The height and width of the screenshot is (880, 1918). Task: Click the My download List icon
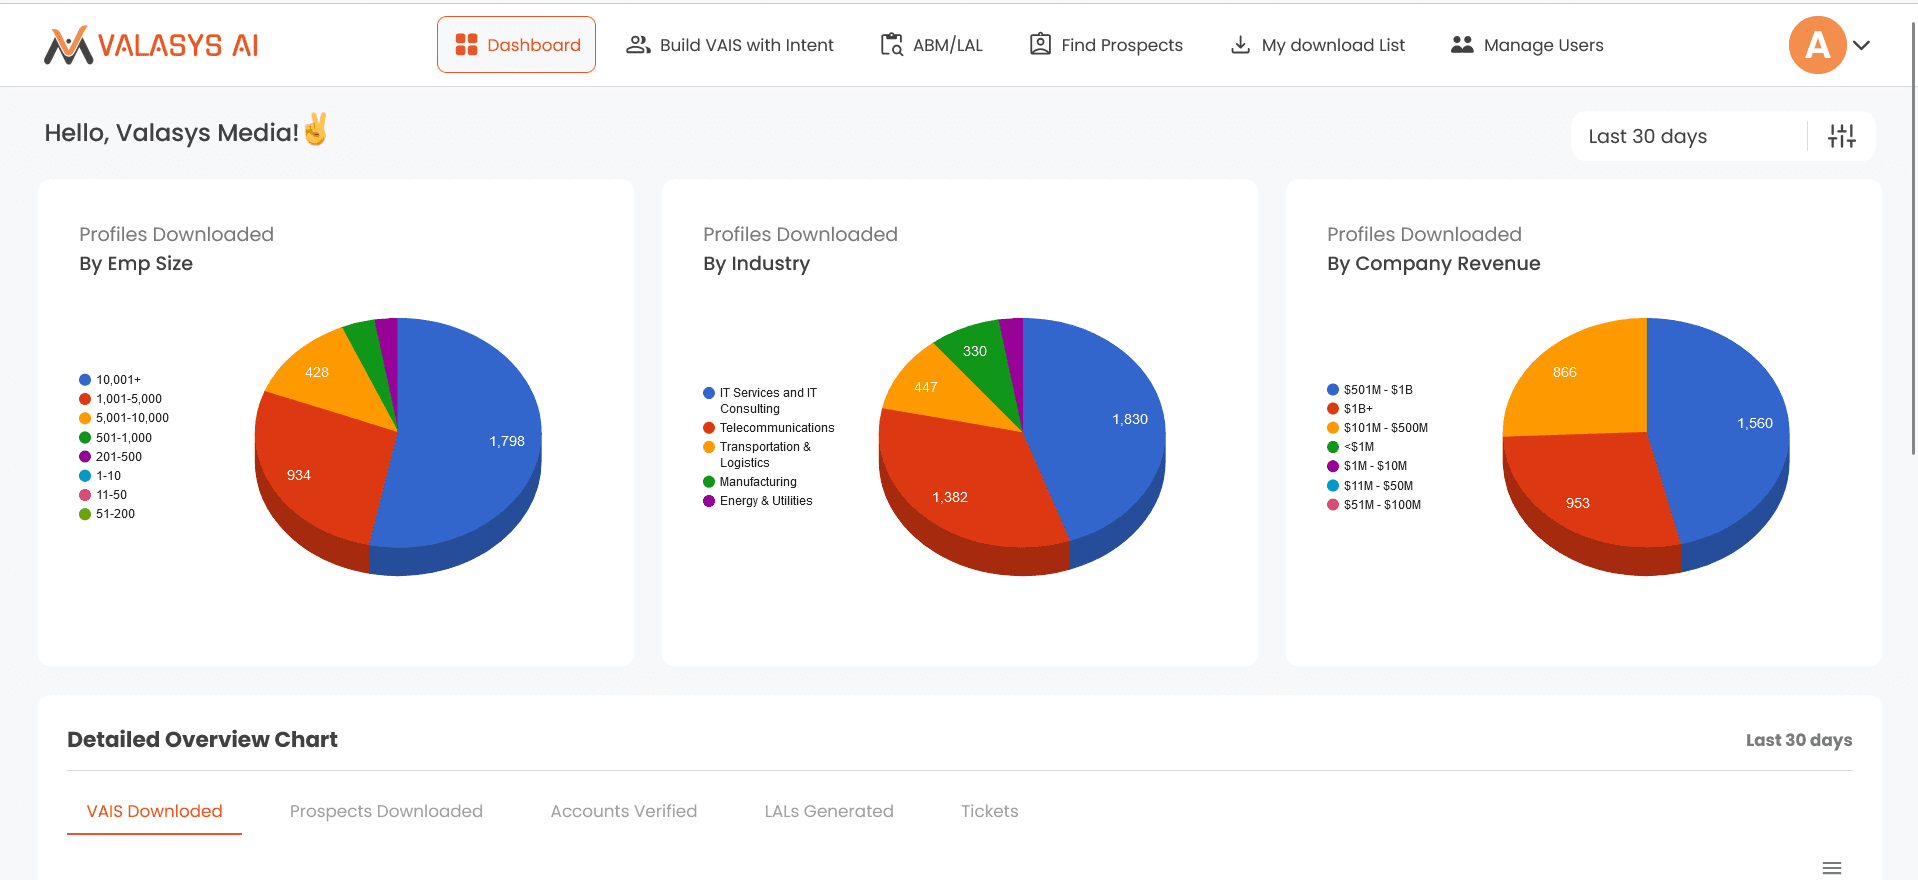[x=1240, y=45]
